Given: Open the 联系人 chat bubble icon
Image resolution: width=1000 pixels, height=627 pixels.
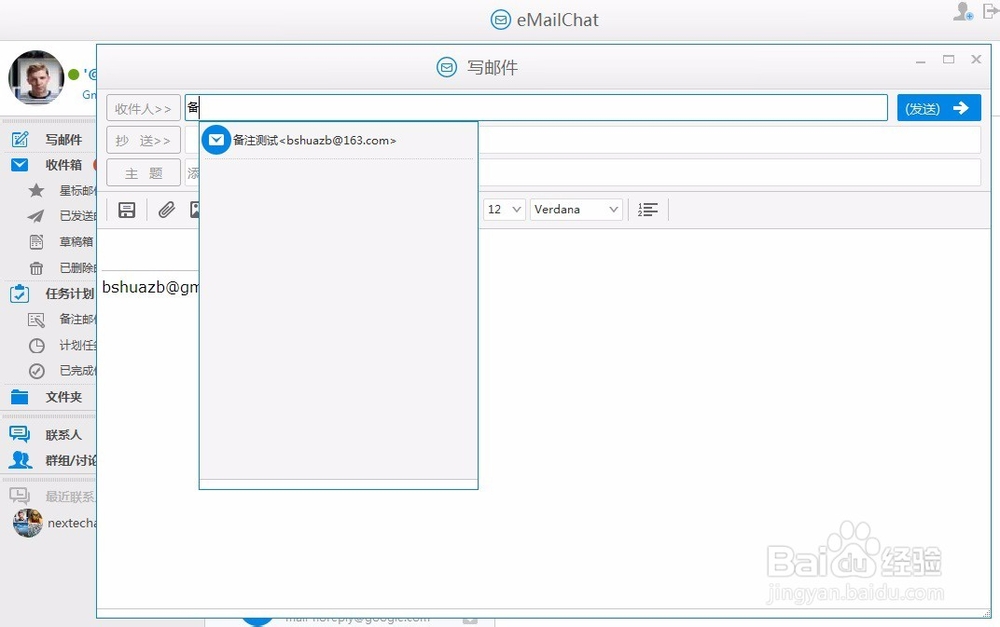Looking at the screenshot, I should pos(20,434).
